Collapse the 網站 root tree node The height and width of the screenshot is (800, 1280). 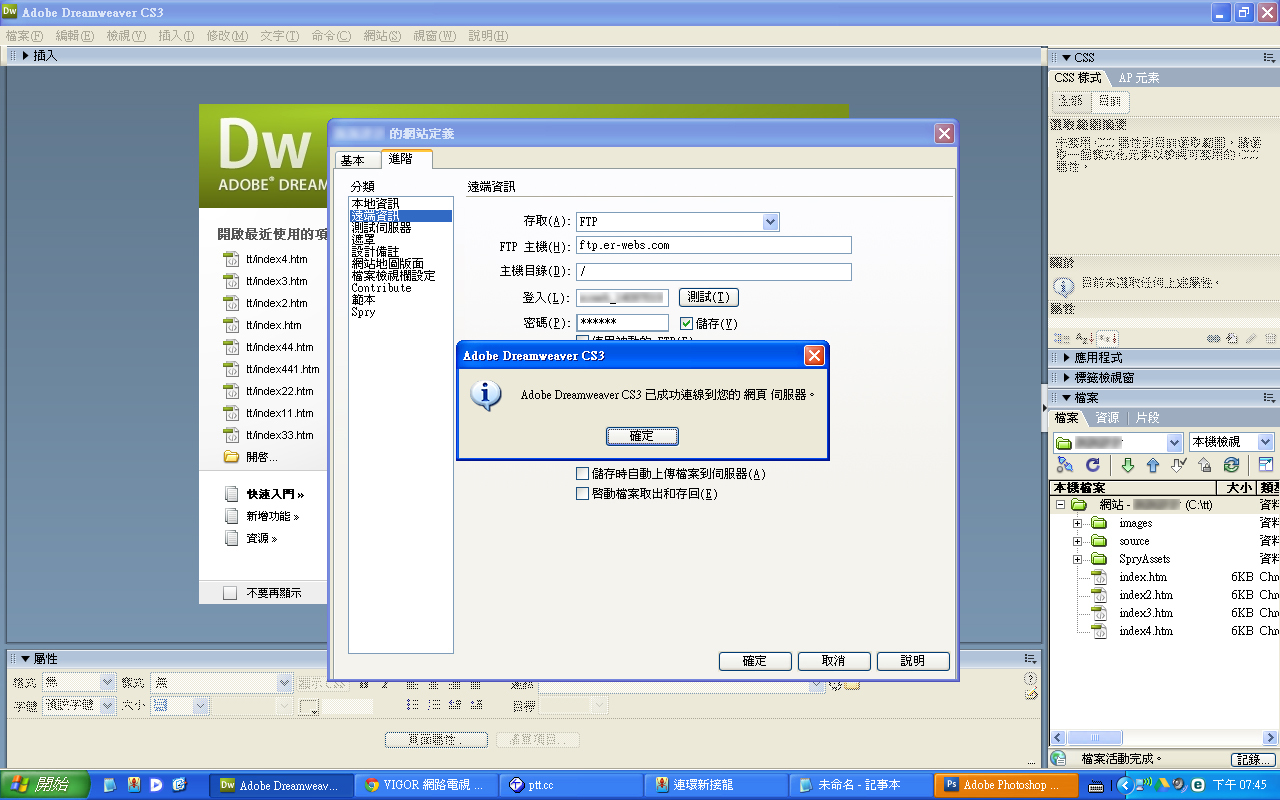1059,505
